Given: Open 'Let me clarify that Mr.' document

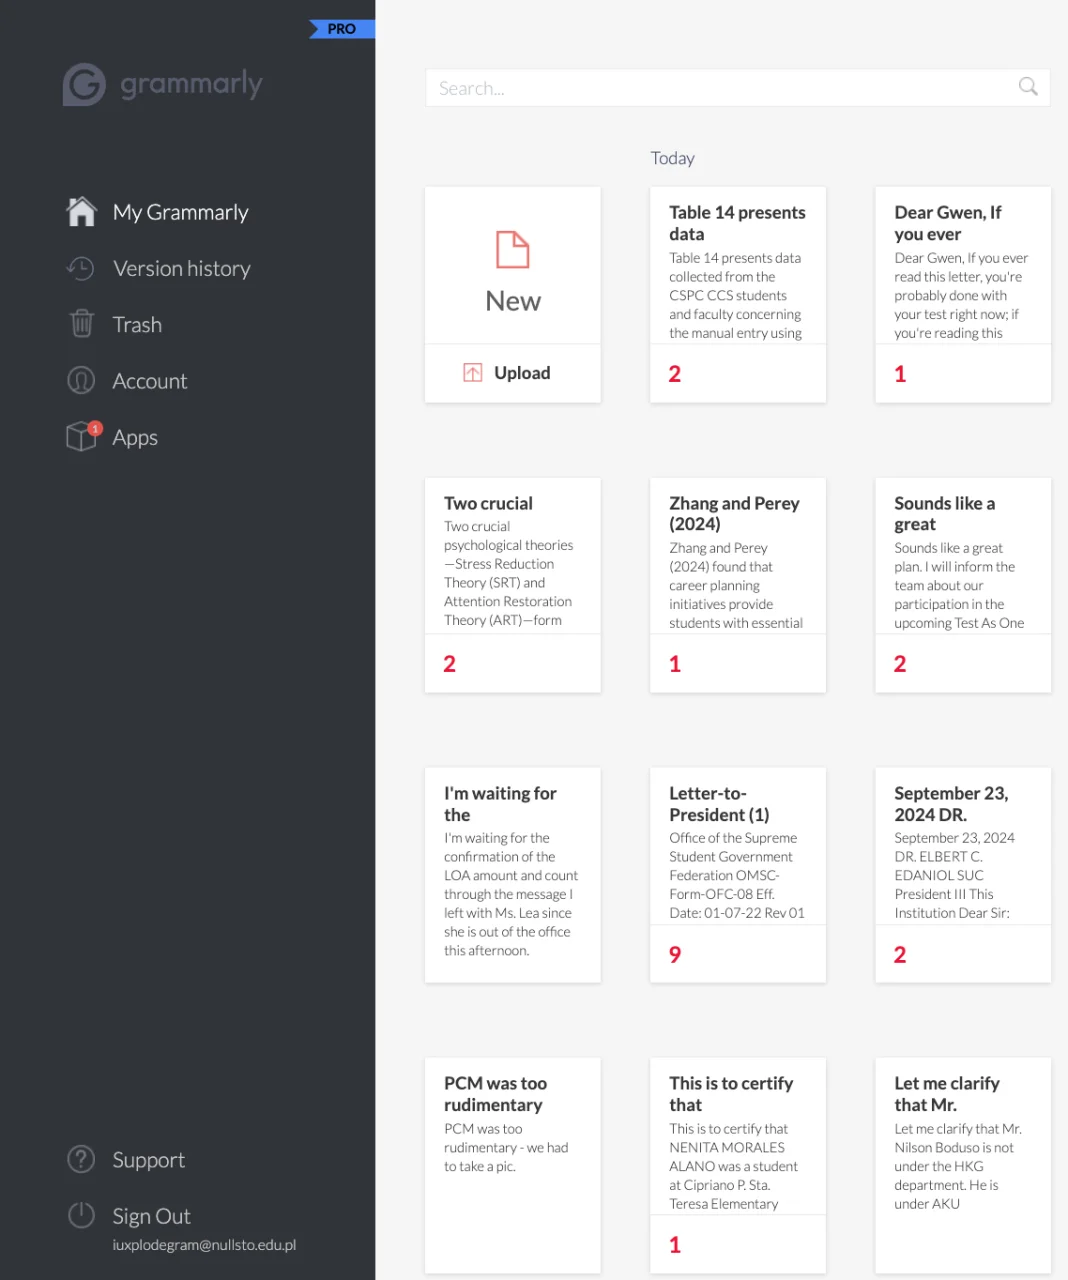Looking at the screenshot, I should (963, 1165).
